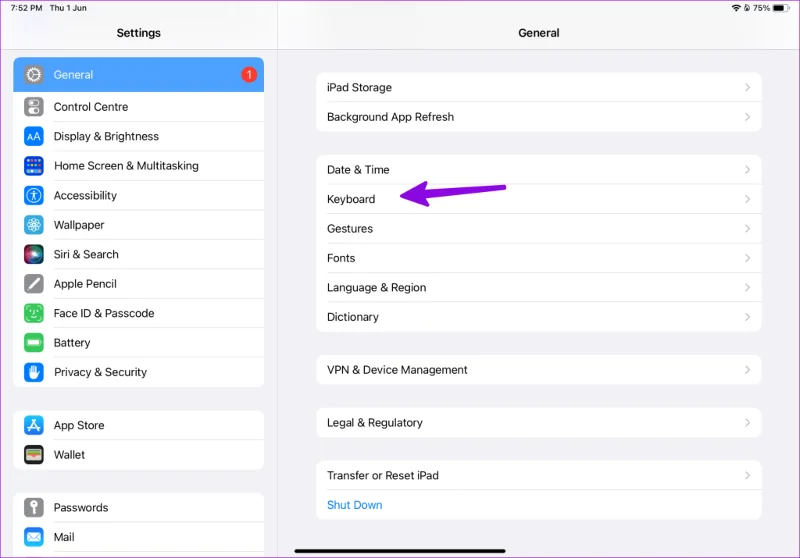Open the iPad Storage row
This screenshot has height=558, width=800.
tap(539, 87)
